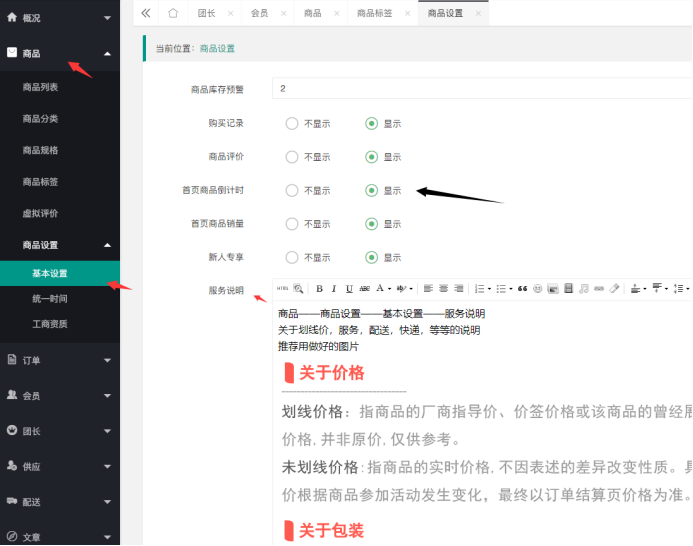Open 统一时间 under 商品设置
This screenshot has height=546, width=693.
point(50,299)
